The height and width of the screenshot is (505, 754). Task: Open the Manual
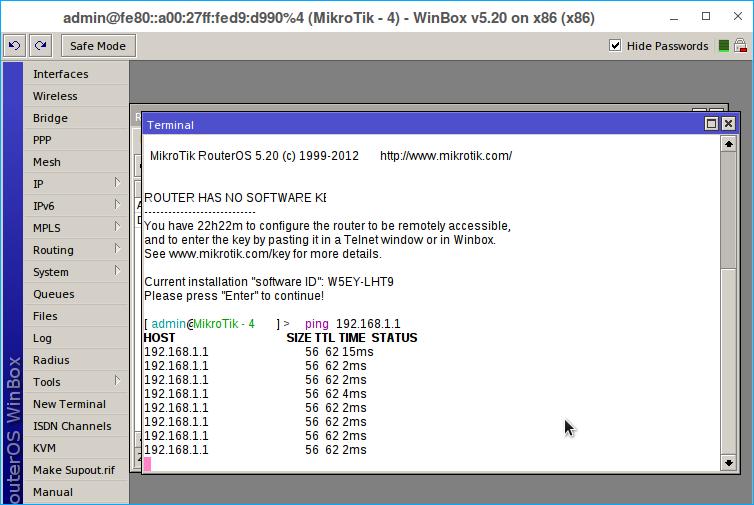pyautogui.click(x=76, y=492)
